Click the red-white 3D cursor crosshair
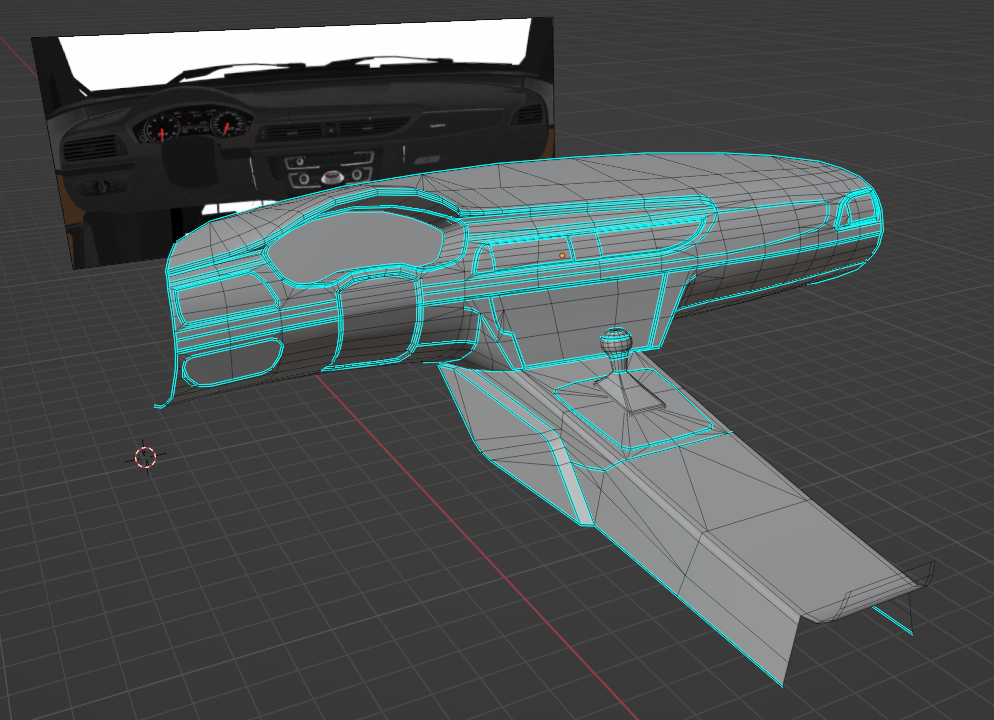Viewport: 994px width, 720px height. click(x=146, y=456)
